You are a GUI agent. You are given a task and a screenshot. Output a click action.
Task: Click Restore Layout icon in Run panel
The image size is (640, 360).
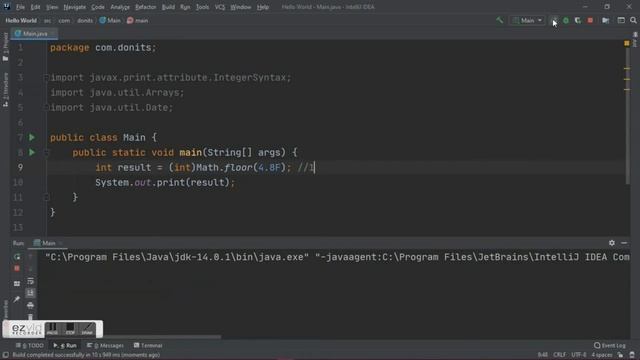17,284
